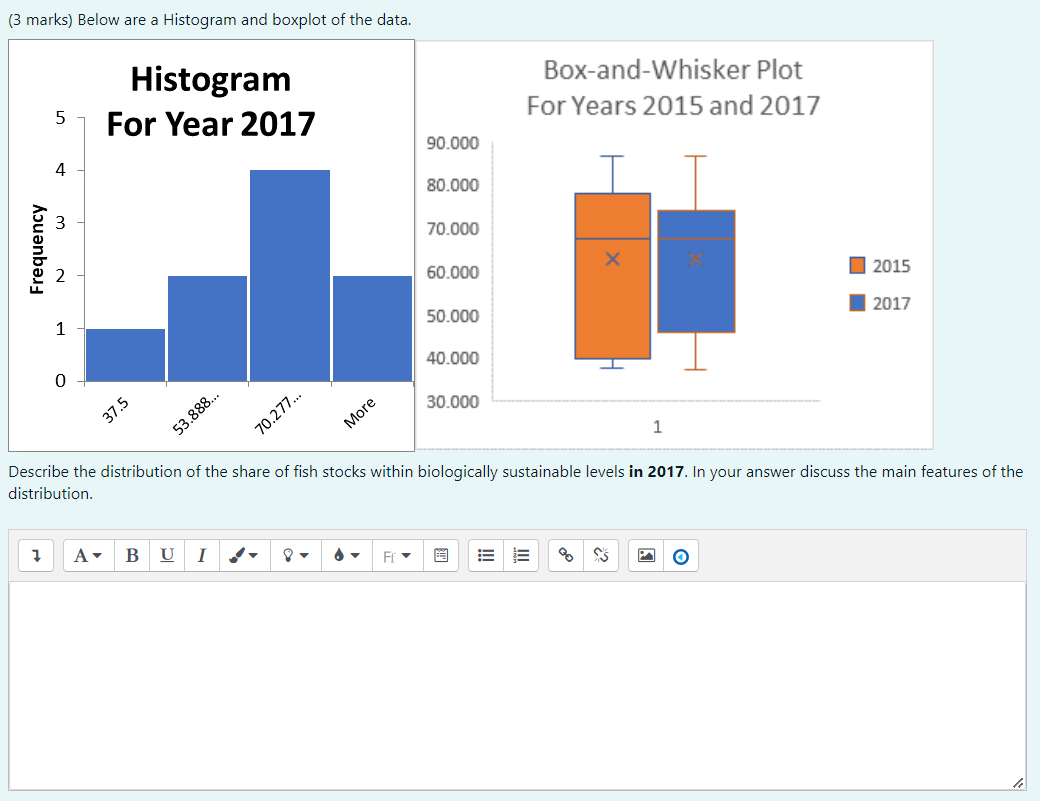This screenshot has width=1040, height=801.
Task: Click the unlink icon
Action: click(x=601, y=556)
